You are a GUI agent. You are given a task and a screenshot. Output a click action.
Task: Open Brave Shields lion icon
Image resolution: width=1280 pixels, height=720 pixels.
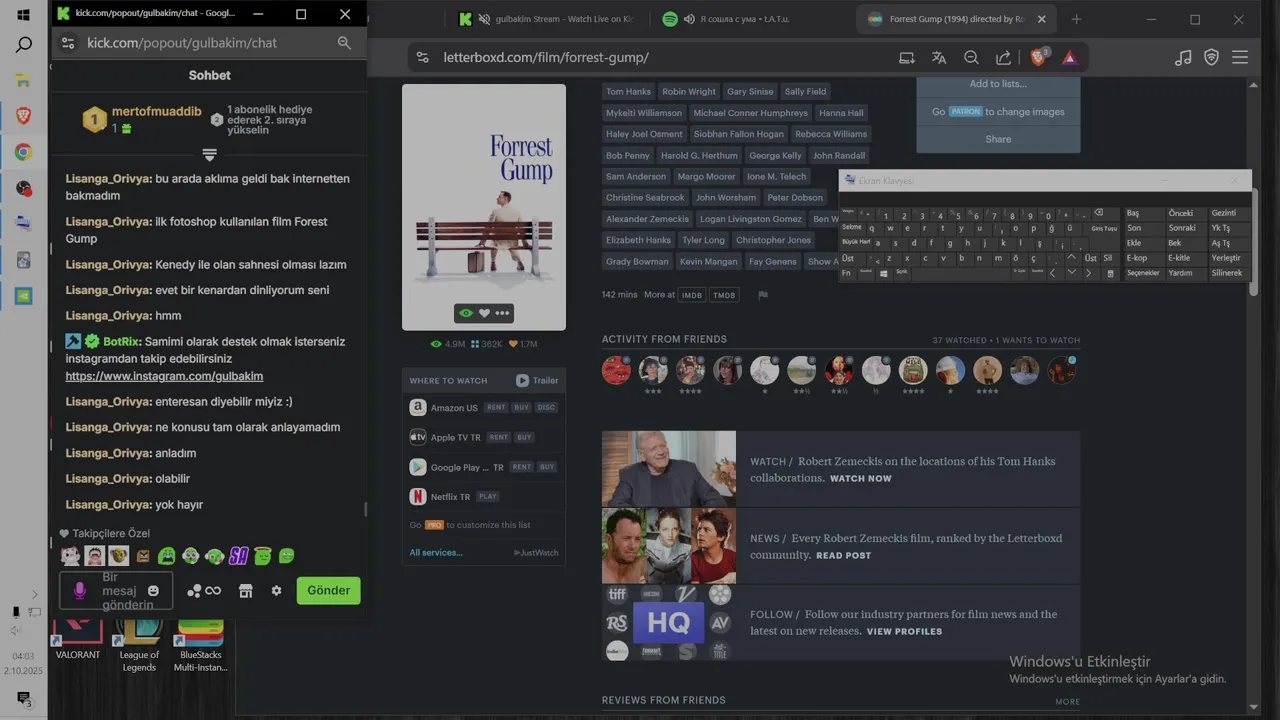point(1038,57)
